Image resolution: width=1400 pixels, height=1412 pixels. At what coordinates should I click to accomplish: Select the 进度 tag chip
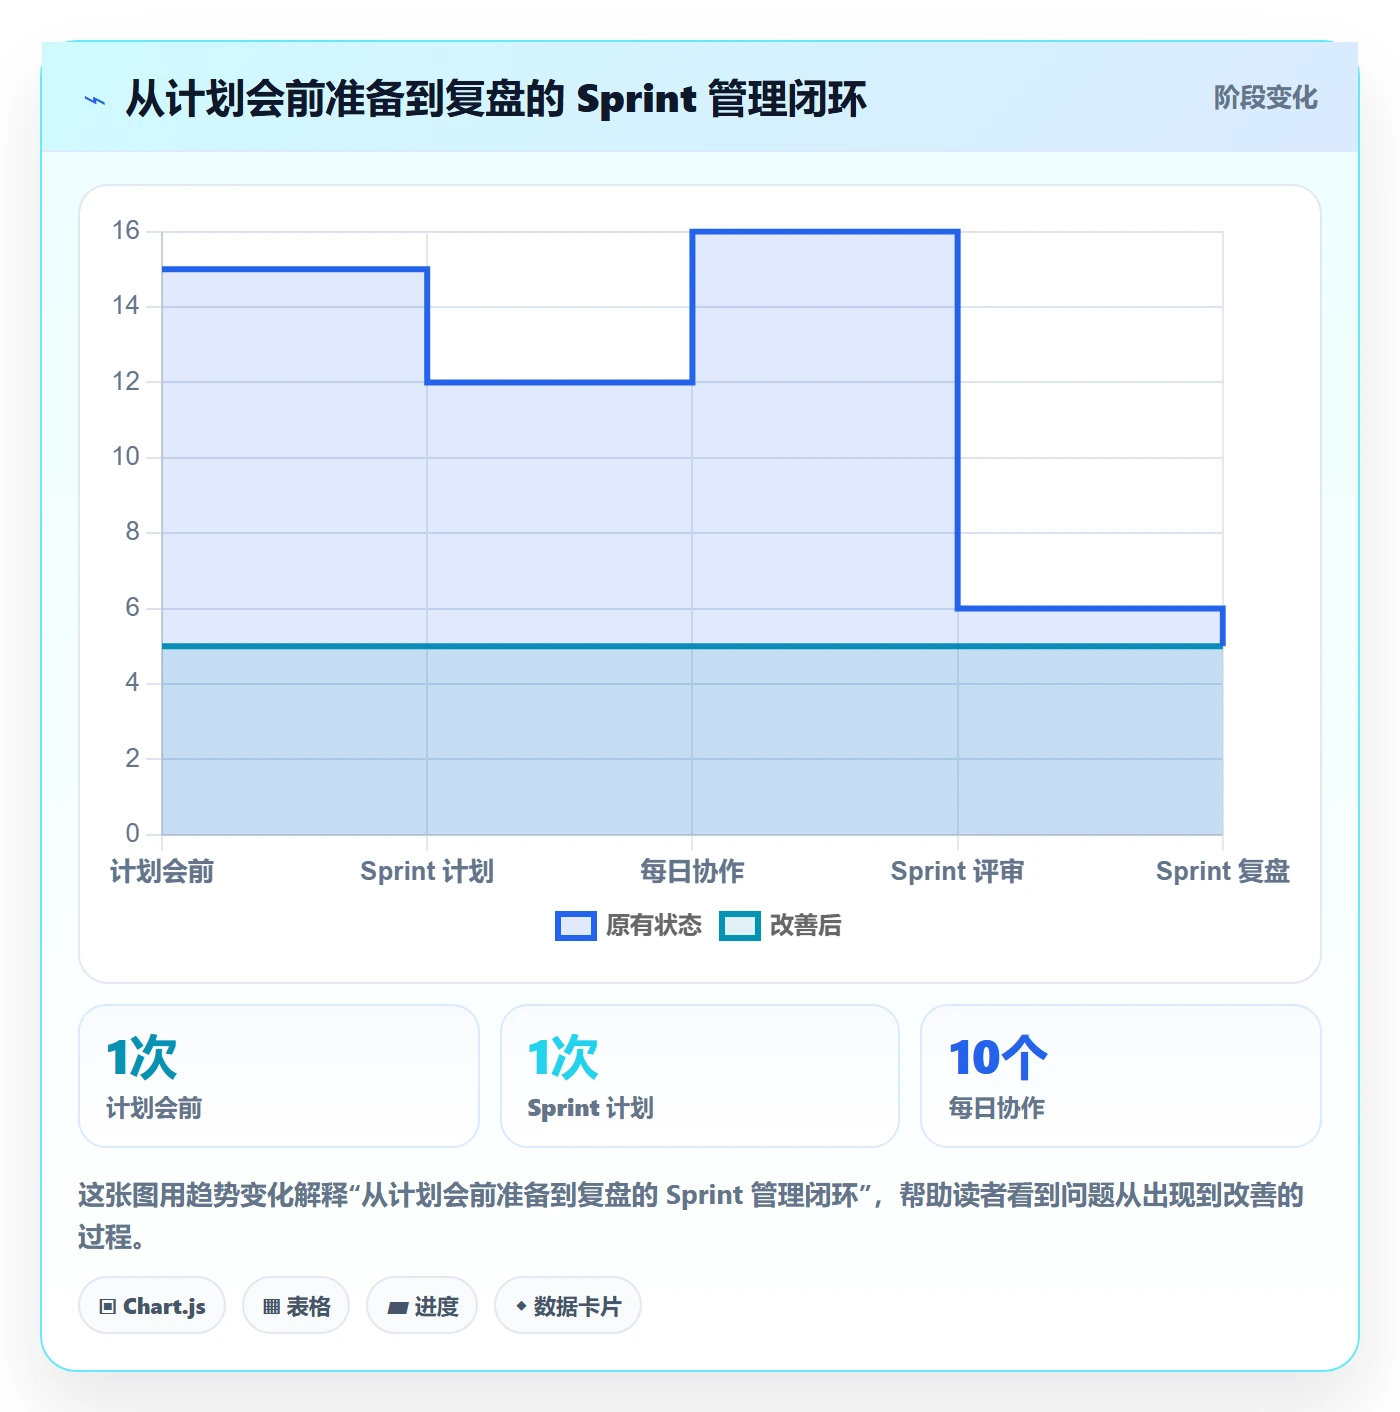pyautogui.click(x=422, y=1306)
